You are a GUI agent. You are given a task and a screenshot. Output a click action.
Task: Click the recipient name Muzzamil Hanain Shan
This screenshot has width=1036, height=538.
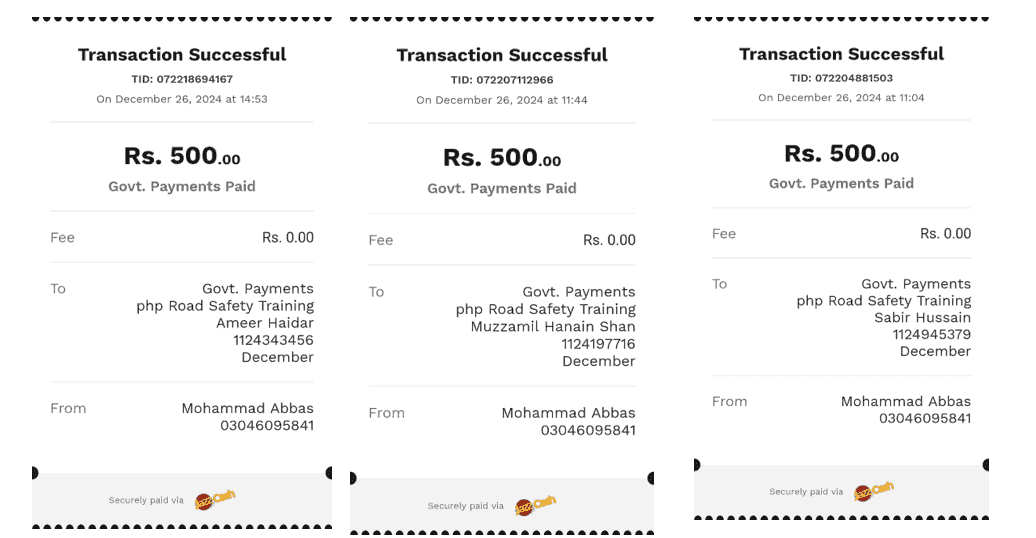[553, 327]
